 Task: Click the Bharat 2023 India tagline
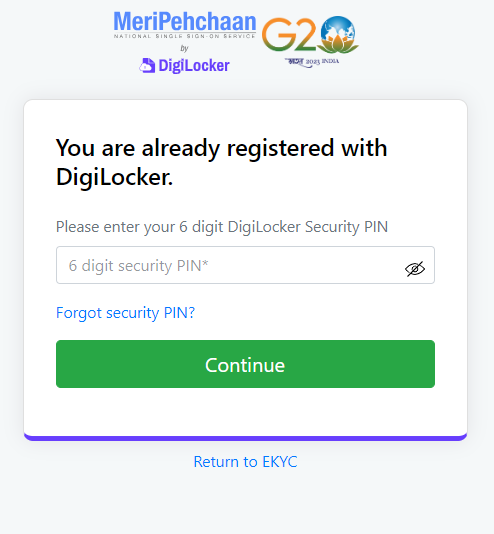click(x=312, y=62)
